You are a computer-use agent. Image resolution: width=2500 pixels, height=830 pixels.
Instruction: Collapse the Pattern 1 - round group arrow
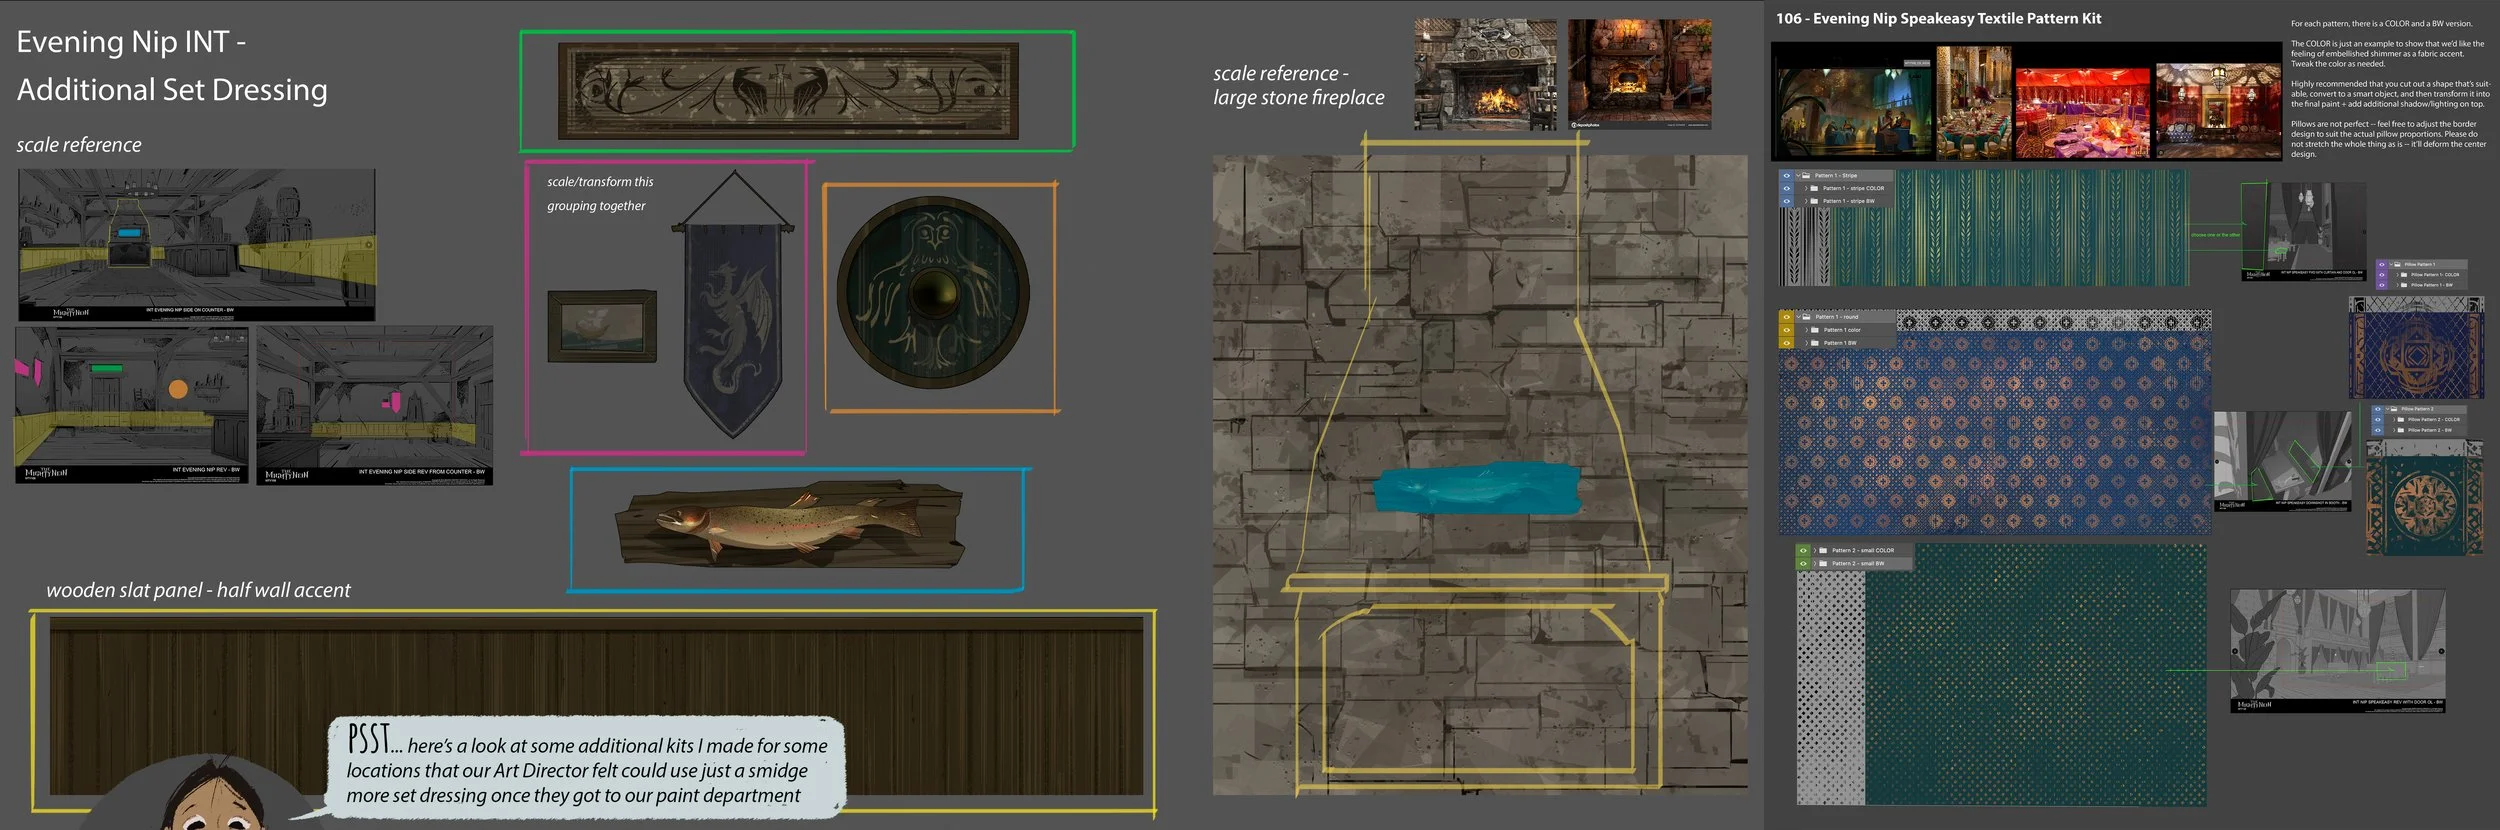pos(1798,317)
